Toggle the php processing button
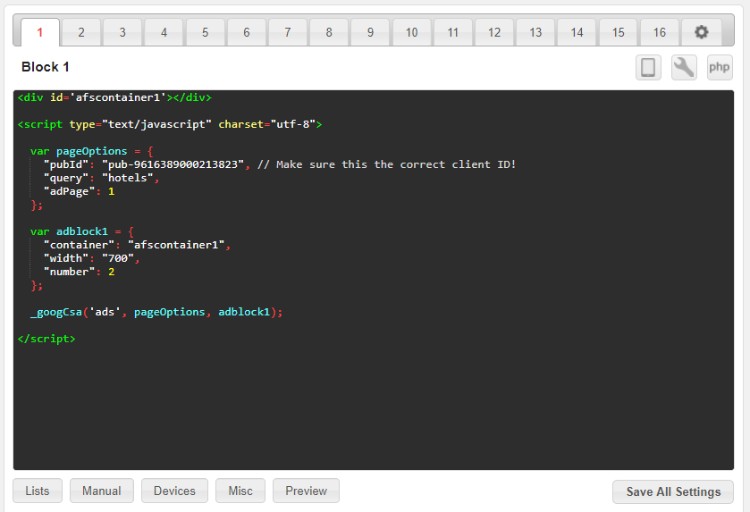The width and height of the screenshot is (750, 512). pyautogui.click(x=719, y=67)
